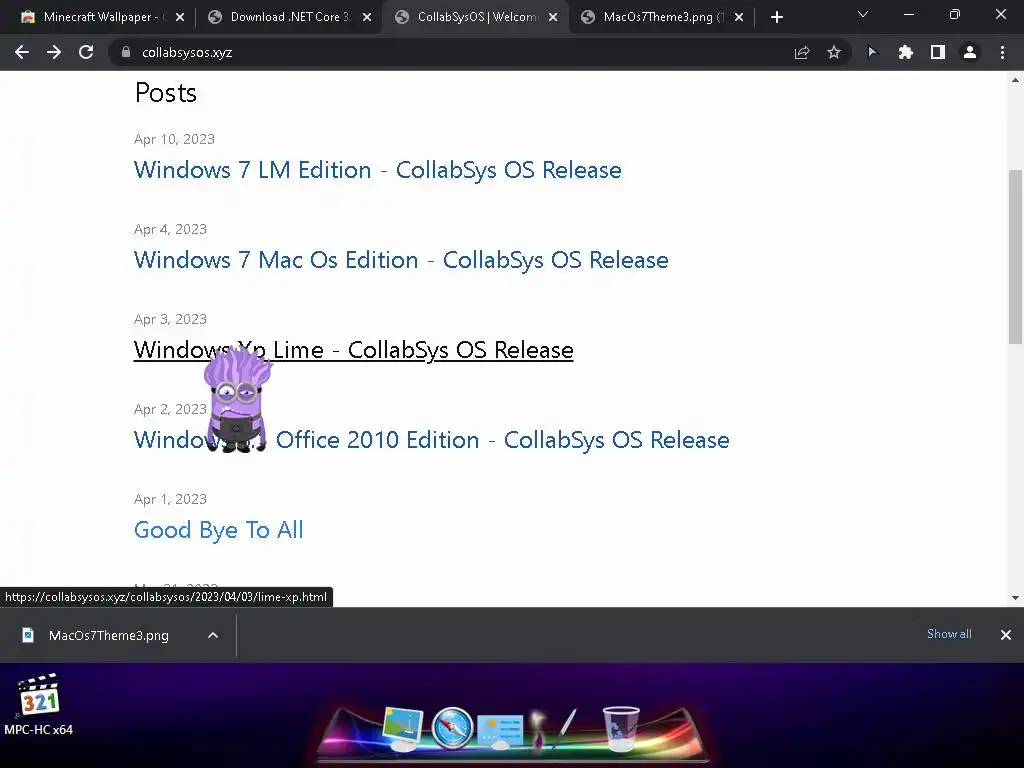Image resolution: width=1024 pixels, height=768 pixels.
Task: Switch to the Download .NET Core tab
Action: (x=286, y=17)
